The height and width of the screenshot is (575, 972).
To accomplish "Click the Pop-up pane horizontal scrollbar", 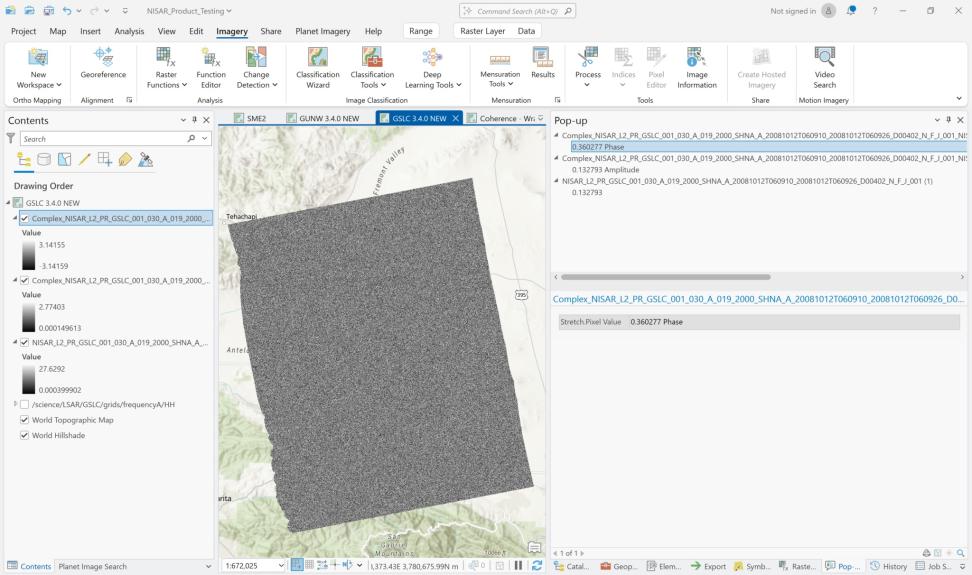I will (665, 277).
